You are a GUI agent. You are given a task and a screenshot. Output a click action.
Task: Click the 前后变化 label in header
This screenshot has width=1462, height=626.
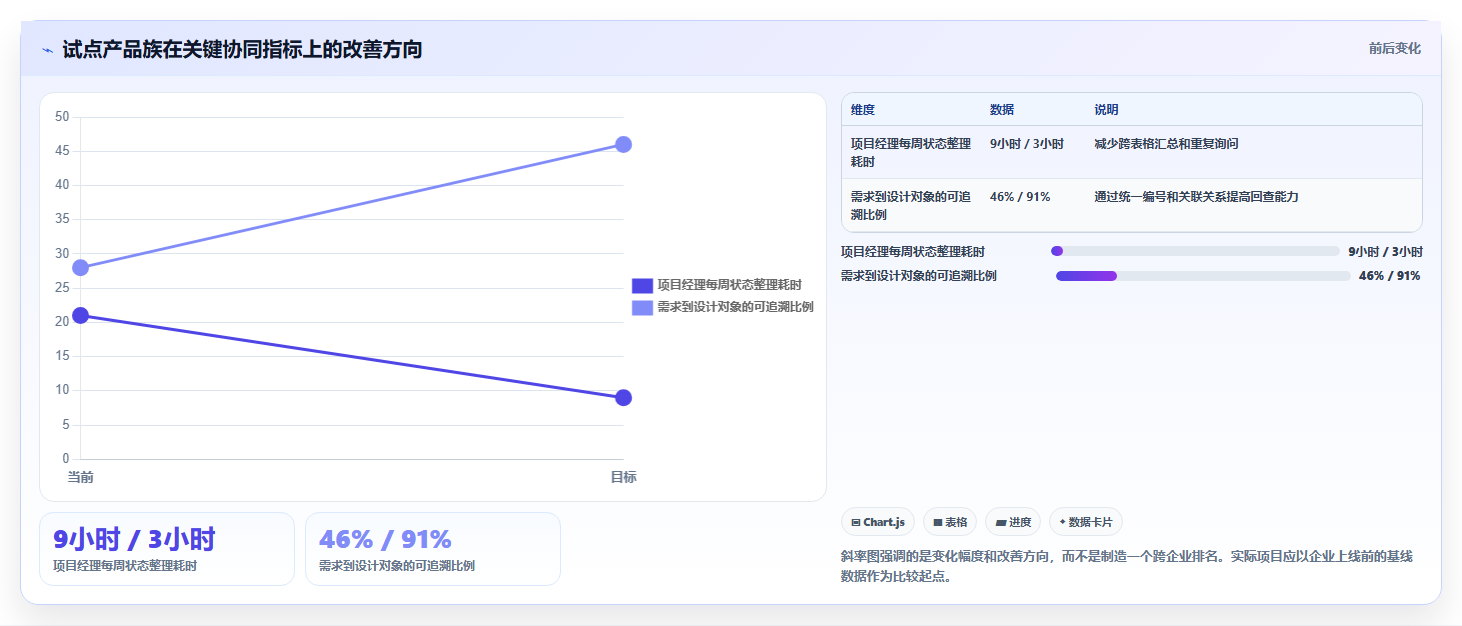click(x=1394, y=49)
